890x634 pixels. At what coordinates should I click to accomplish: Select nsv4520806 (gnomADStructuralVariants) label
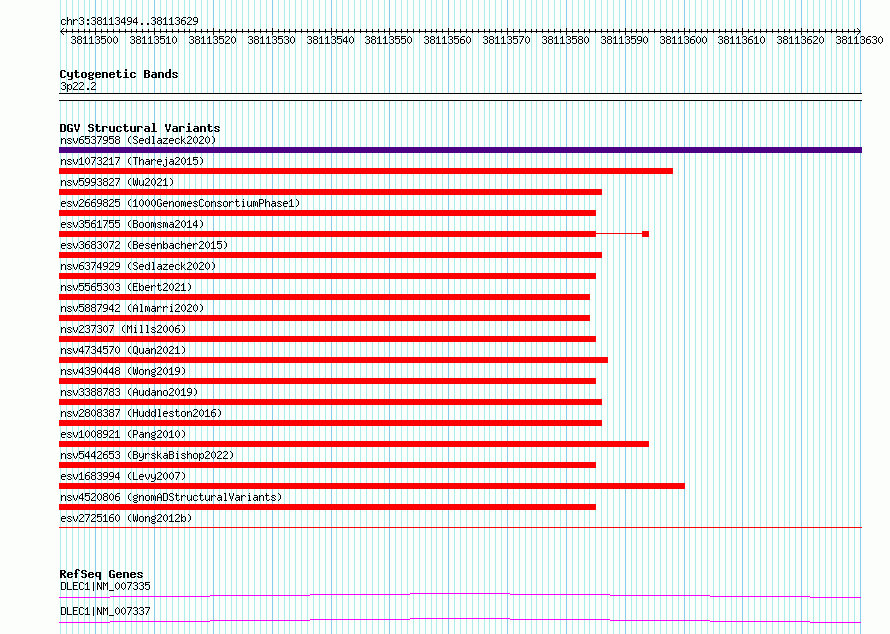[171, 497]
